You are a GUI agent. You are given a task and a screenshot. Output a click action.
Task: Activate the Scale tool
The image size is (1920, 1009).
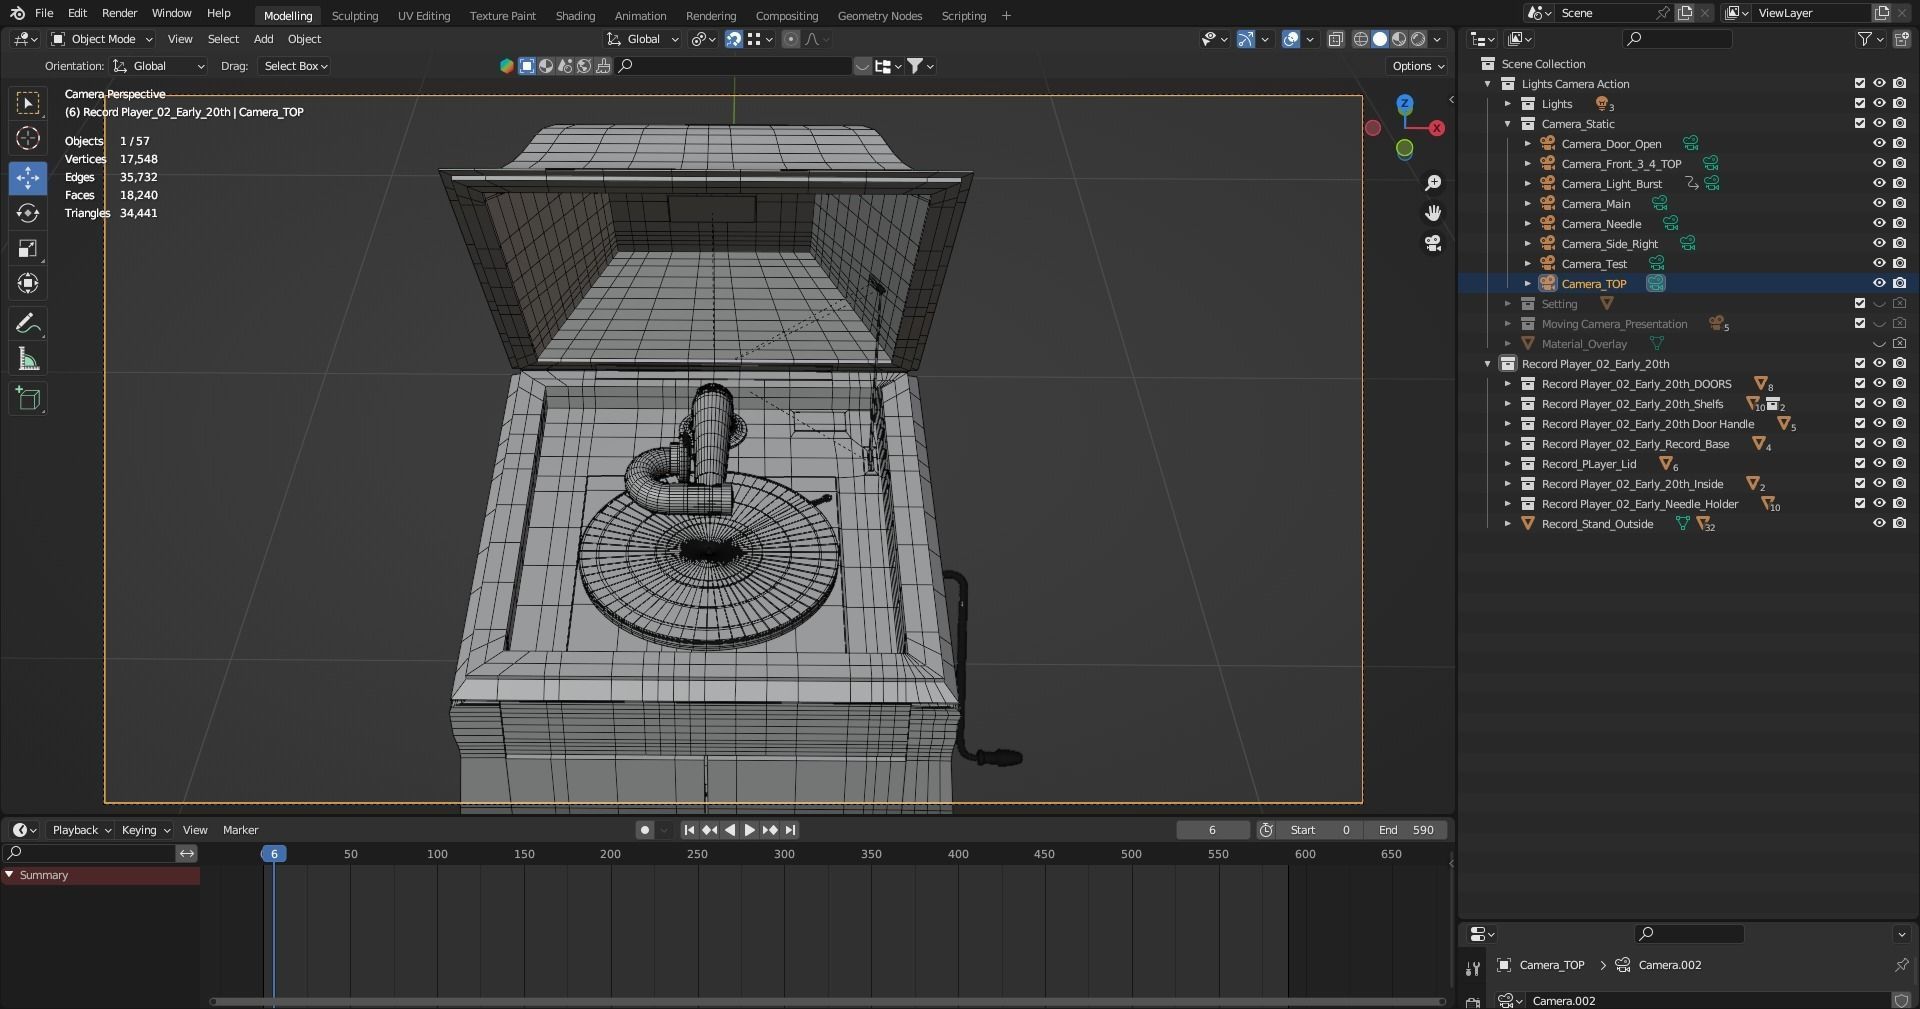(28, 248)
